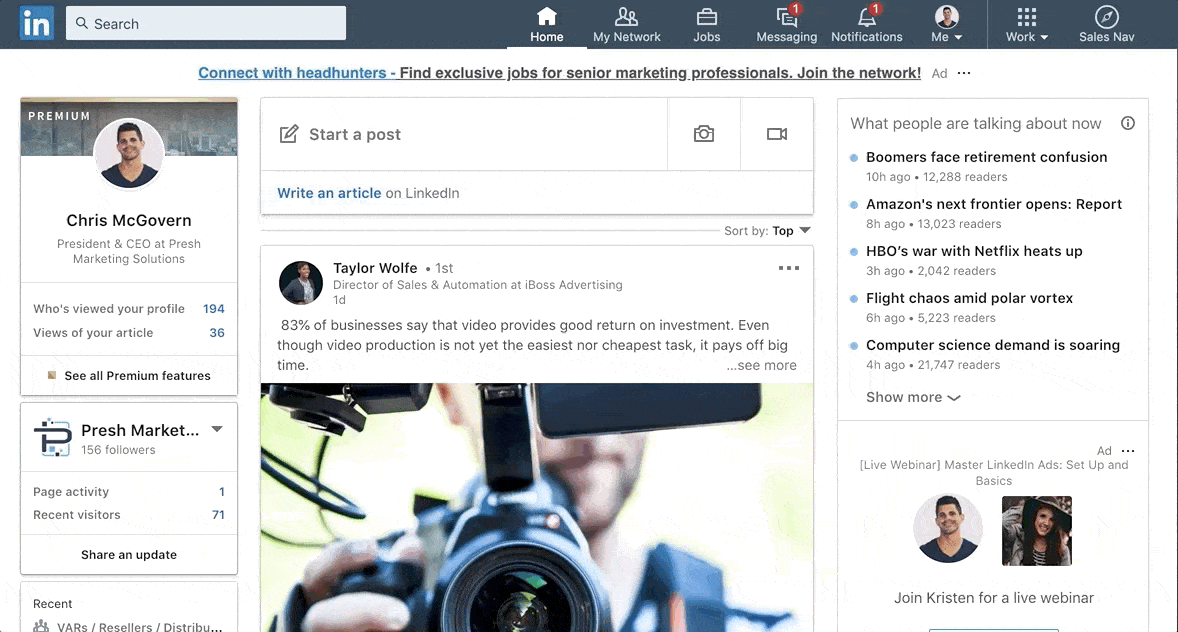
Task: Expand the Presh Market page dropdown arrow
Action: (217, 430)
